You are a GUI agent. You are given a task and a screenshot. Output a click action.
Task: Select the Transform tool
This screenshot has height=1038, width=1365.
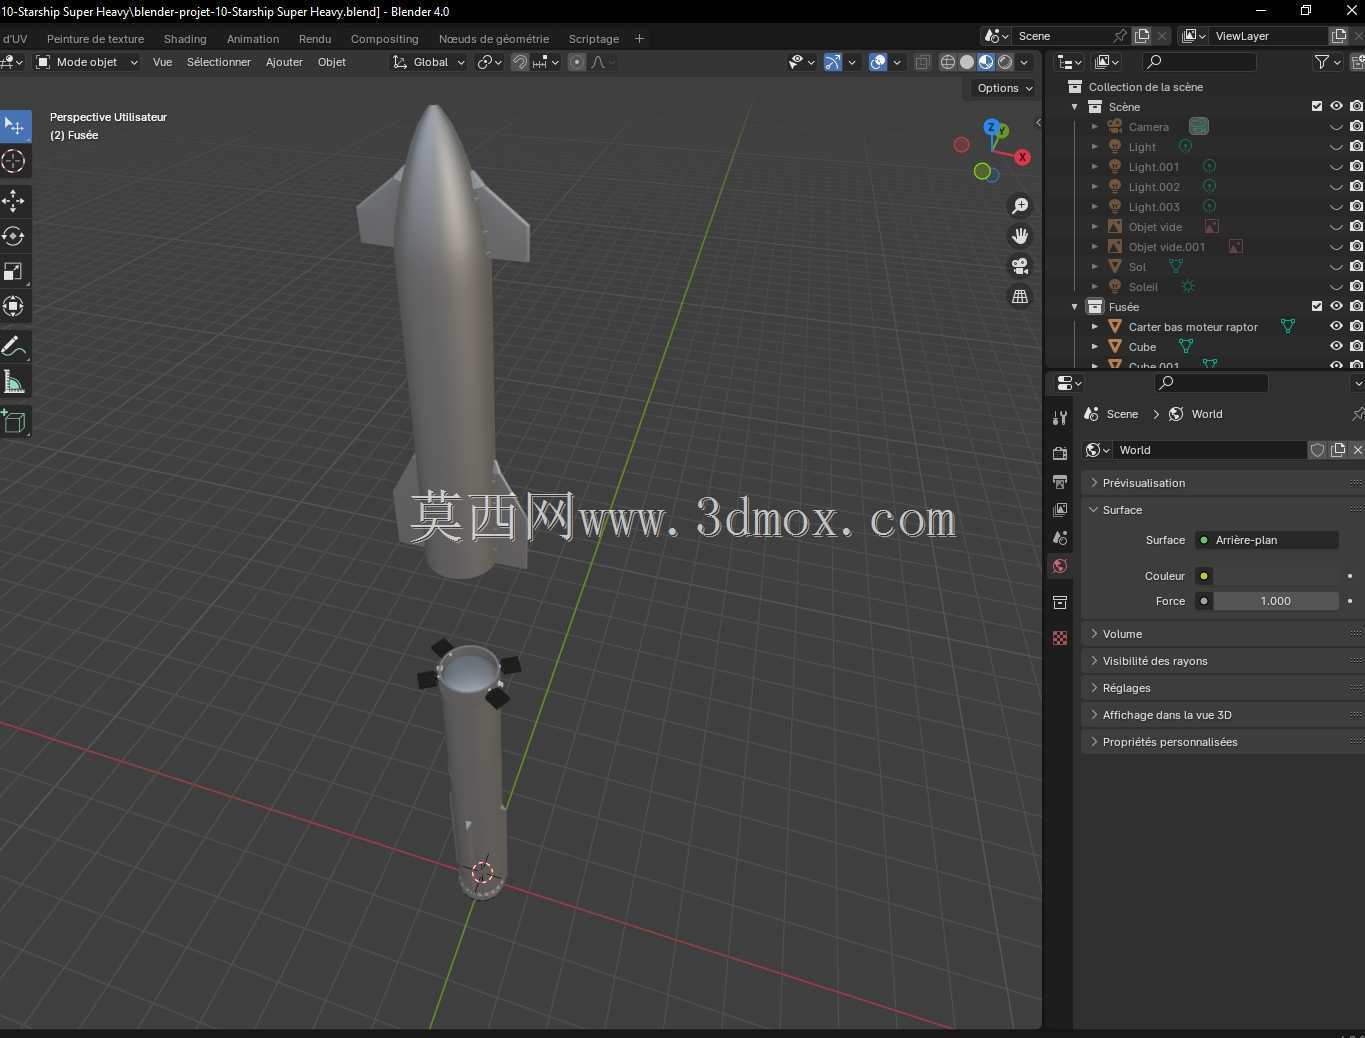coord(13,306)
